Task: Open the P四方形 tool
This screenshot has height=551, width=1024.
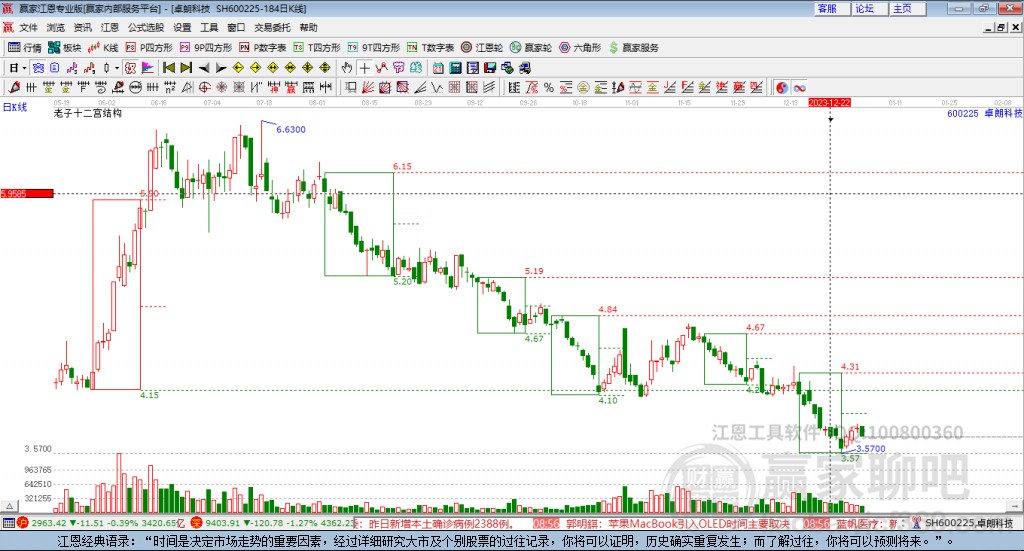Action: click(x=149, y=48)
